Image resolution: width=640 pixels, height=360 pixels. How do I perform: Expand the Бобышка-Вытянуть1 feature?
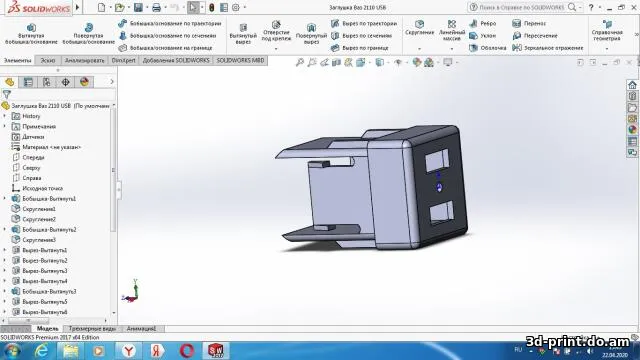[5, 199]
